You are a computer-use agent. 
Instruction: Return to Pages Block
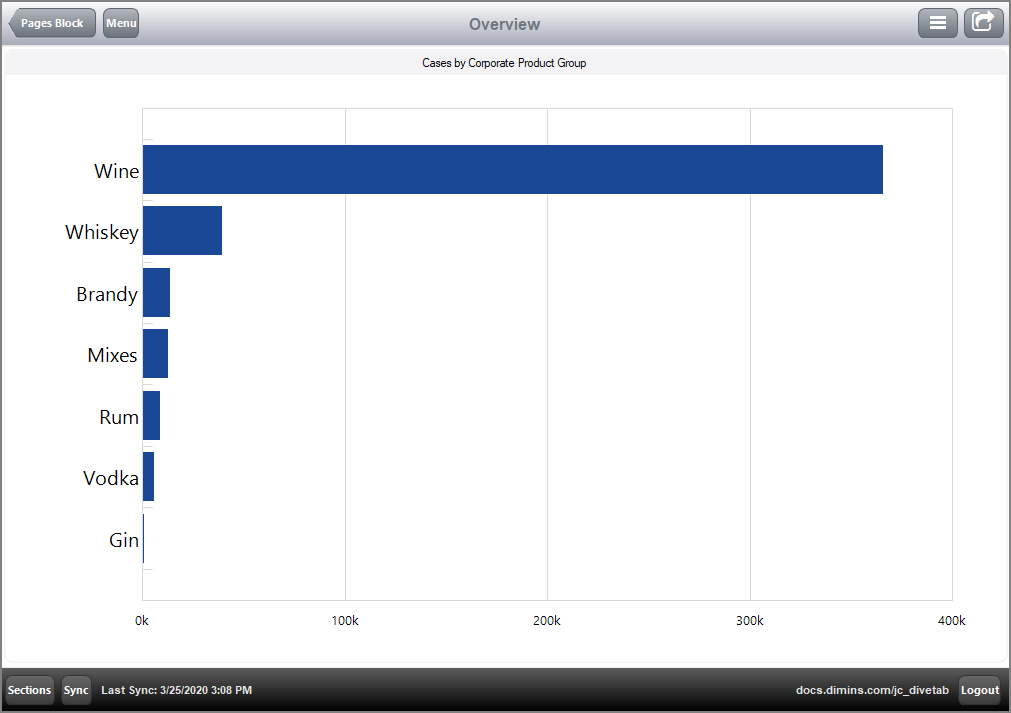[x=51, y=23]
